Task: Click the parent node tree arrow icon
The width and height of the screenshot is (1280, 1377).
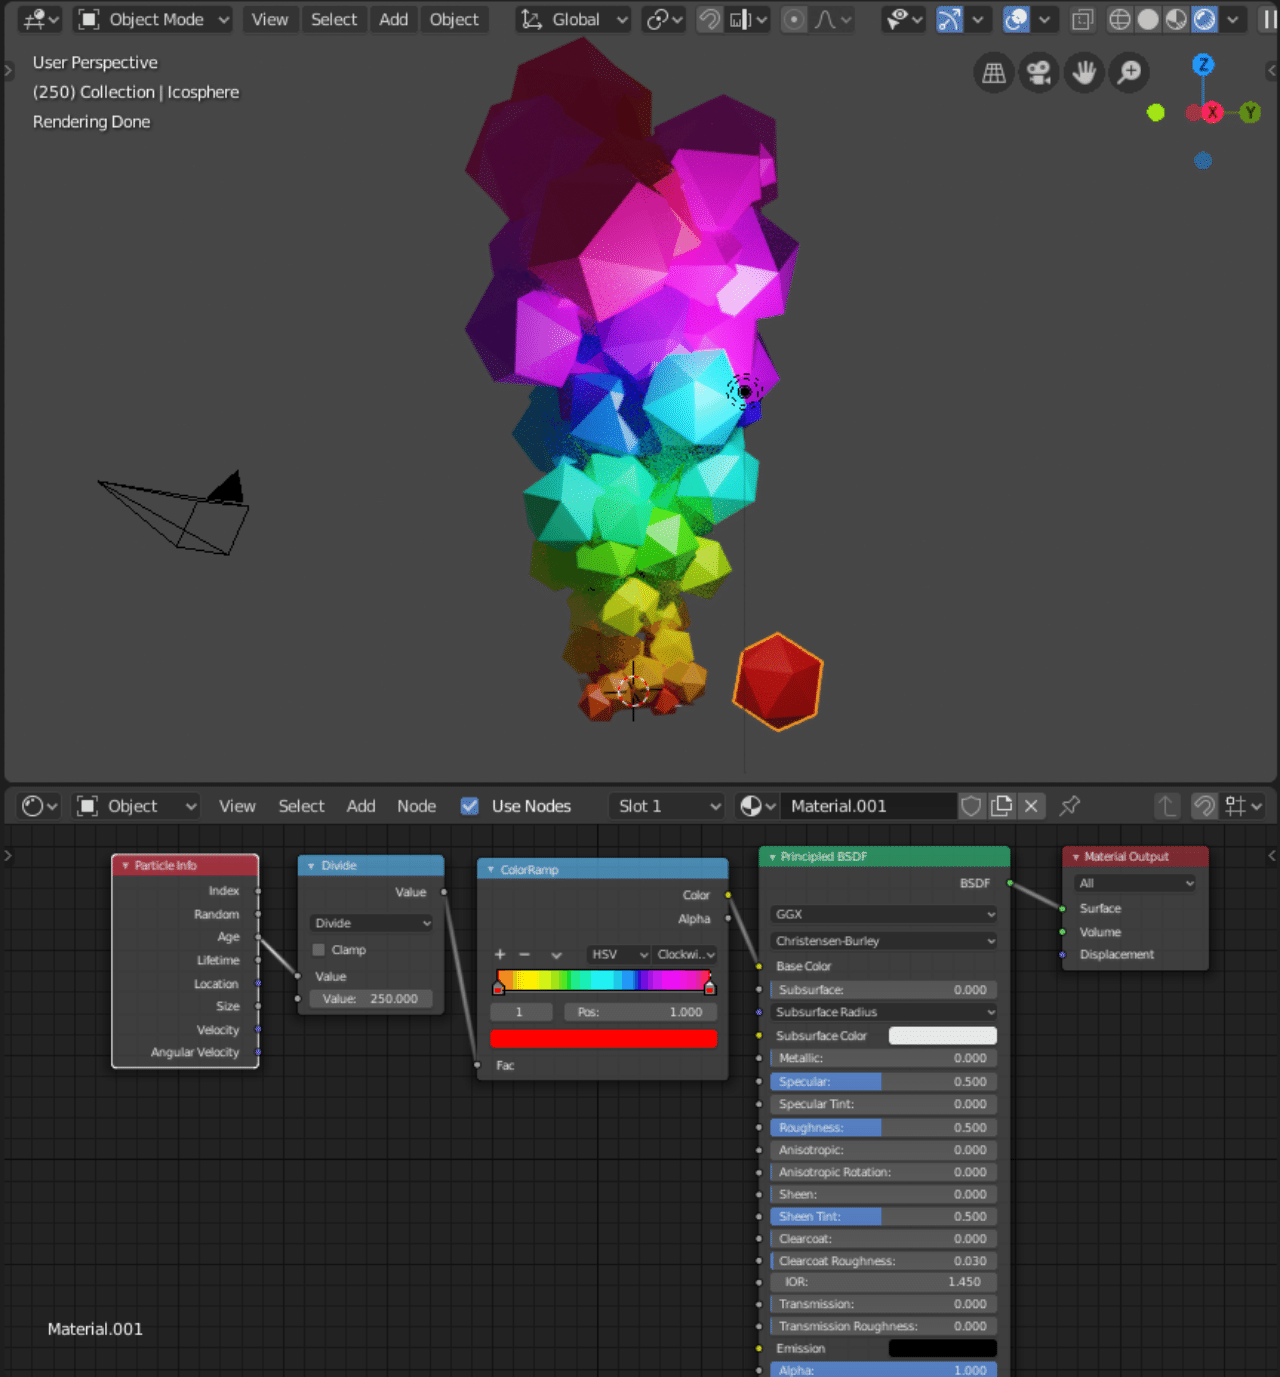Action: tap(1167, 806)
